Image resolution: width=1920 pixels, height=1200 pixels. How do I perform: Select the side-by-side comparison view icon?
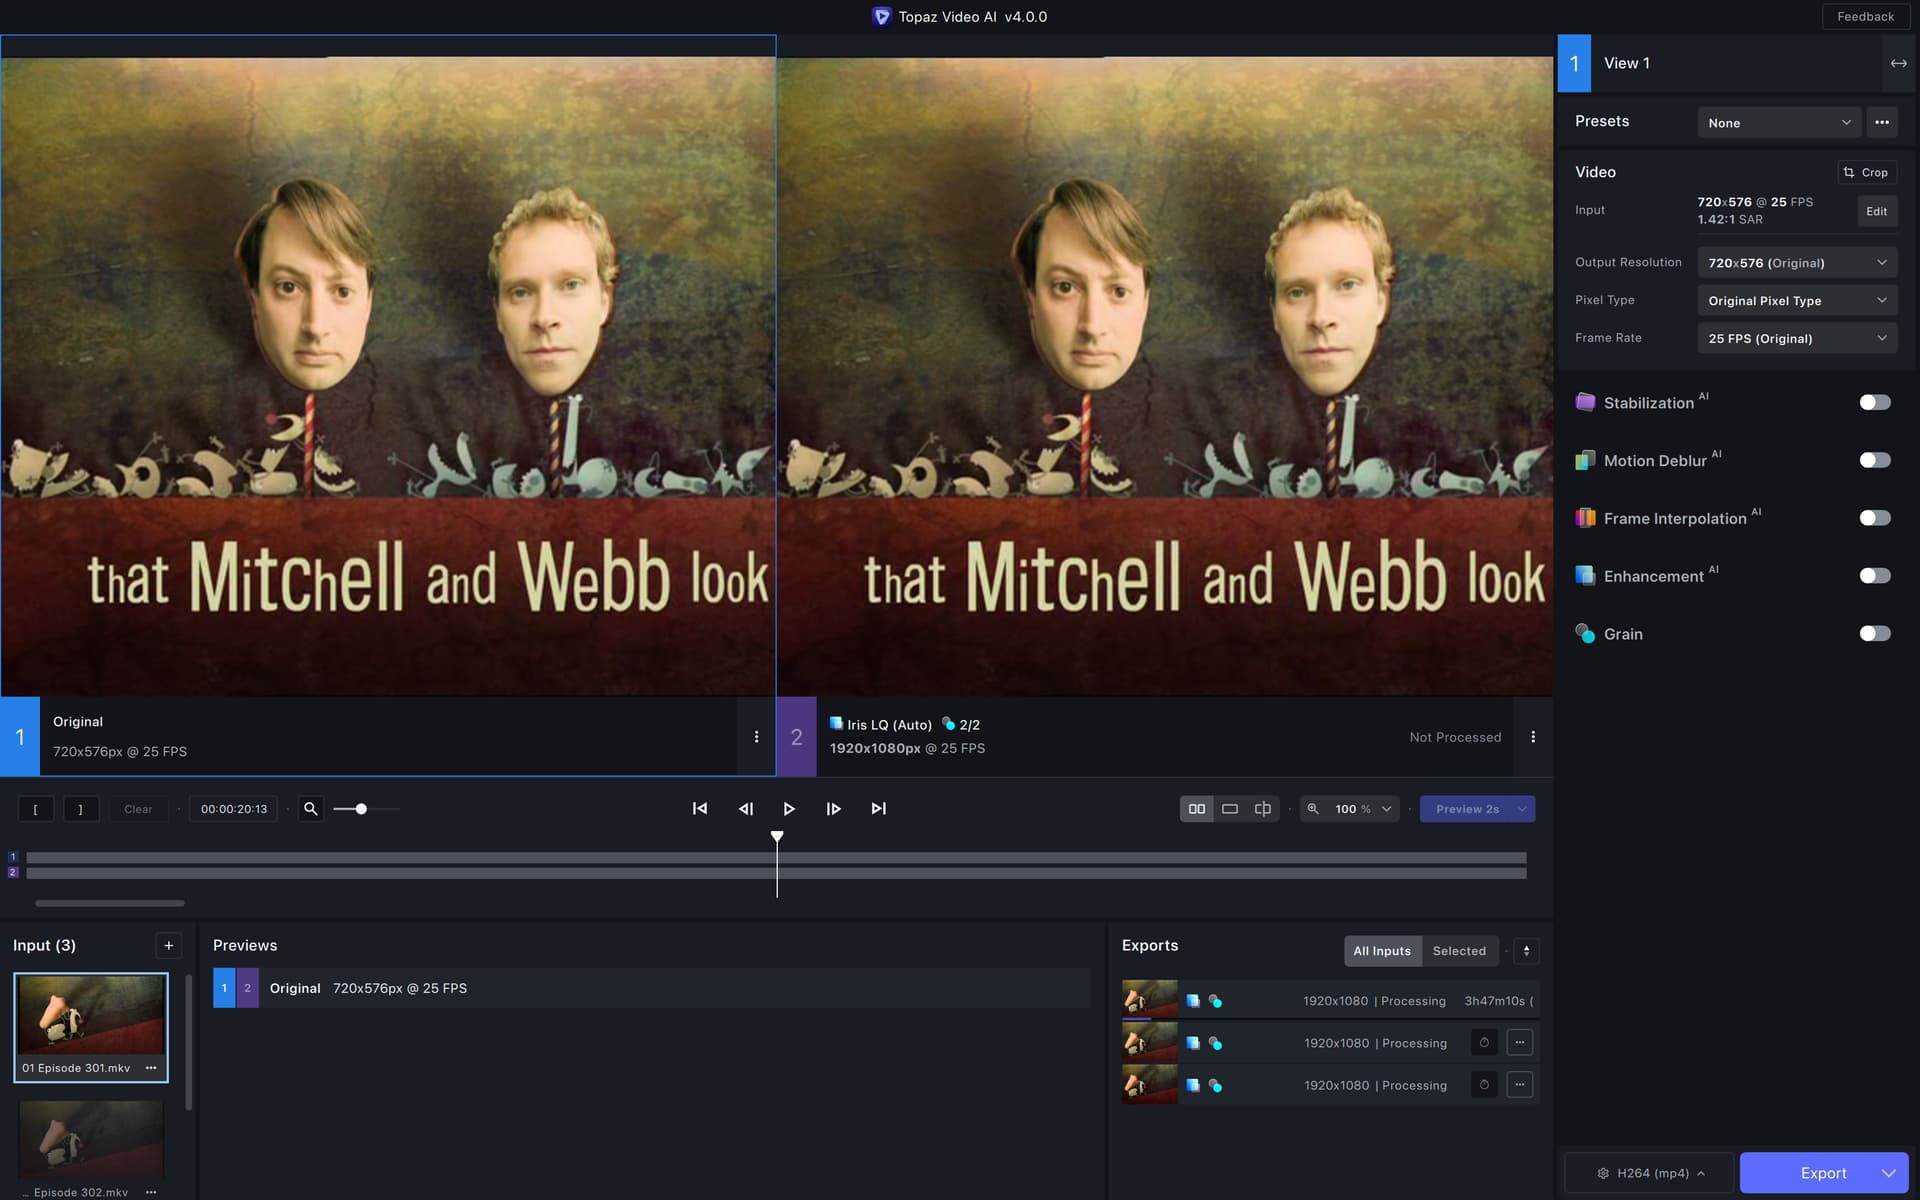pyautogui.click(x=1196, y=808)
